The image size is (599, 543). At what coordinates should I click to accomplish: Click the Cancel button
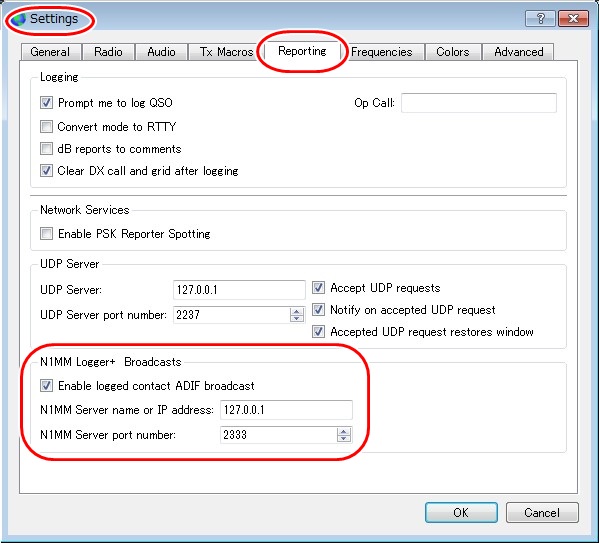click(x=542, y=512)
